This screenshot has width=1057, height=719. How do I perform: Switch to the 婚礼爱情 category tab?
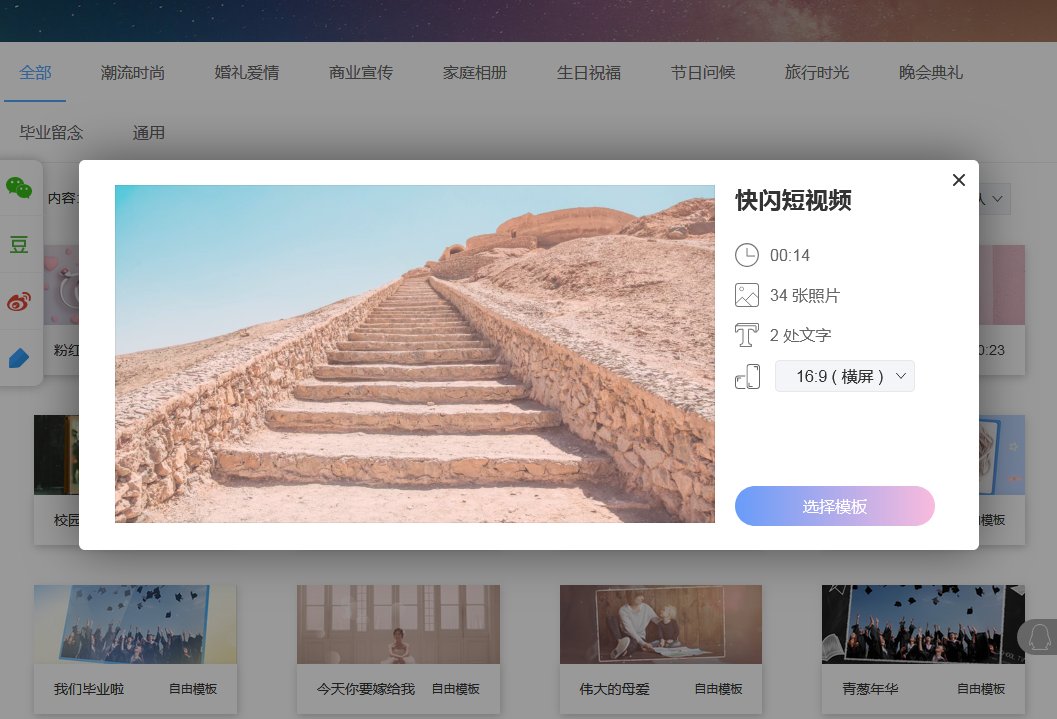(x=246, y=72)
